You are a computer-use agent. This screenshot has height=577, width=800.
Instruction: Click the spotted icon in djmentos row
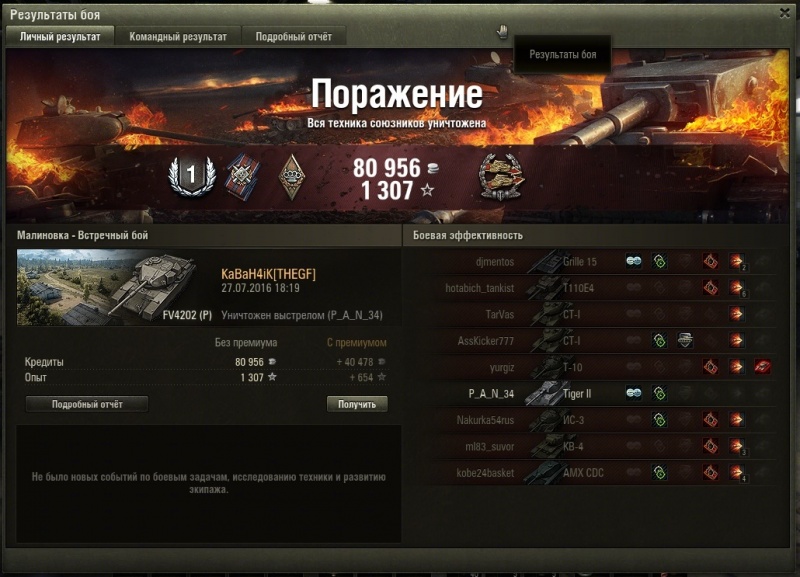point(633,261)
